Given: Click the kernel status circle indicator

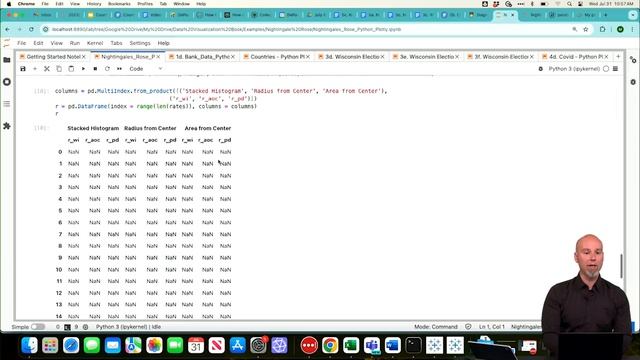Looking at the screenshot, I should click(606, 69).
